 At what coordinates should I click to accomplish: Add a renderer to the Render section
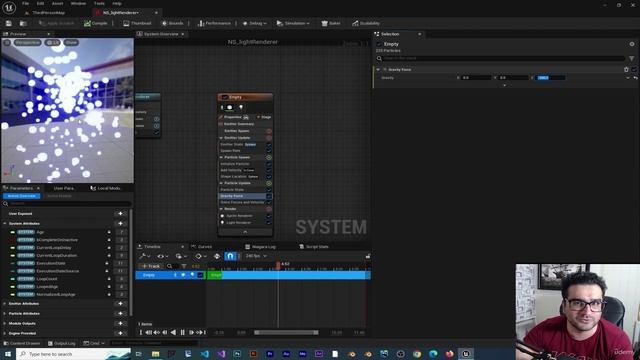click(x=269, y=209)
